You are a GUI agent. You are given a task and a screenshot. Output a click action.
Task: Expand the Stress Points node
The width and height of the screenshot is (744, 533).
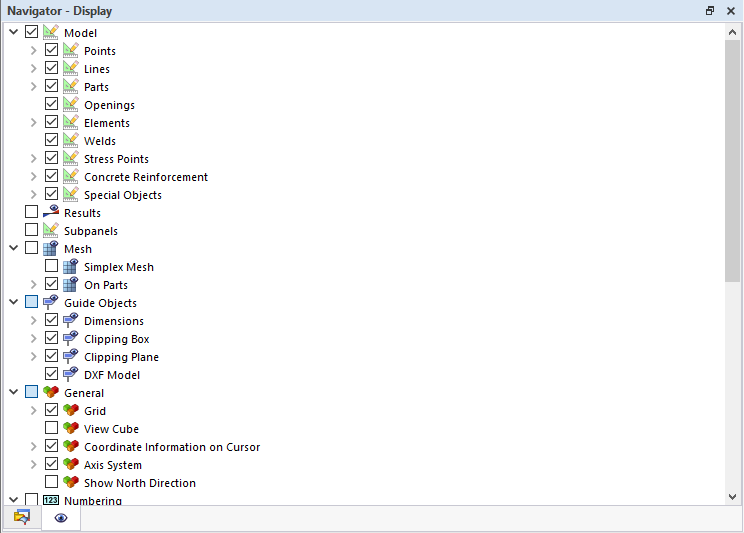pos(33,159)
